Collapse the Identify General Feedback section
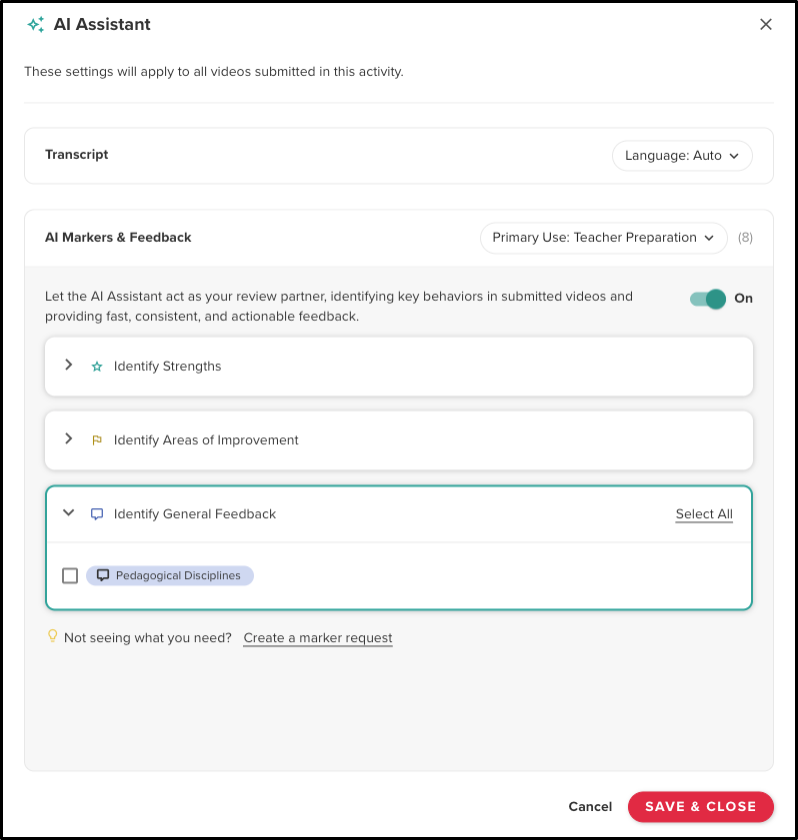Viewport: 798px width, 840px height. pyautogui.click(x=68, y=513)
